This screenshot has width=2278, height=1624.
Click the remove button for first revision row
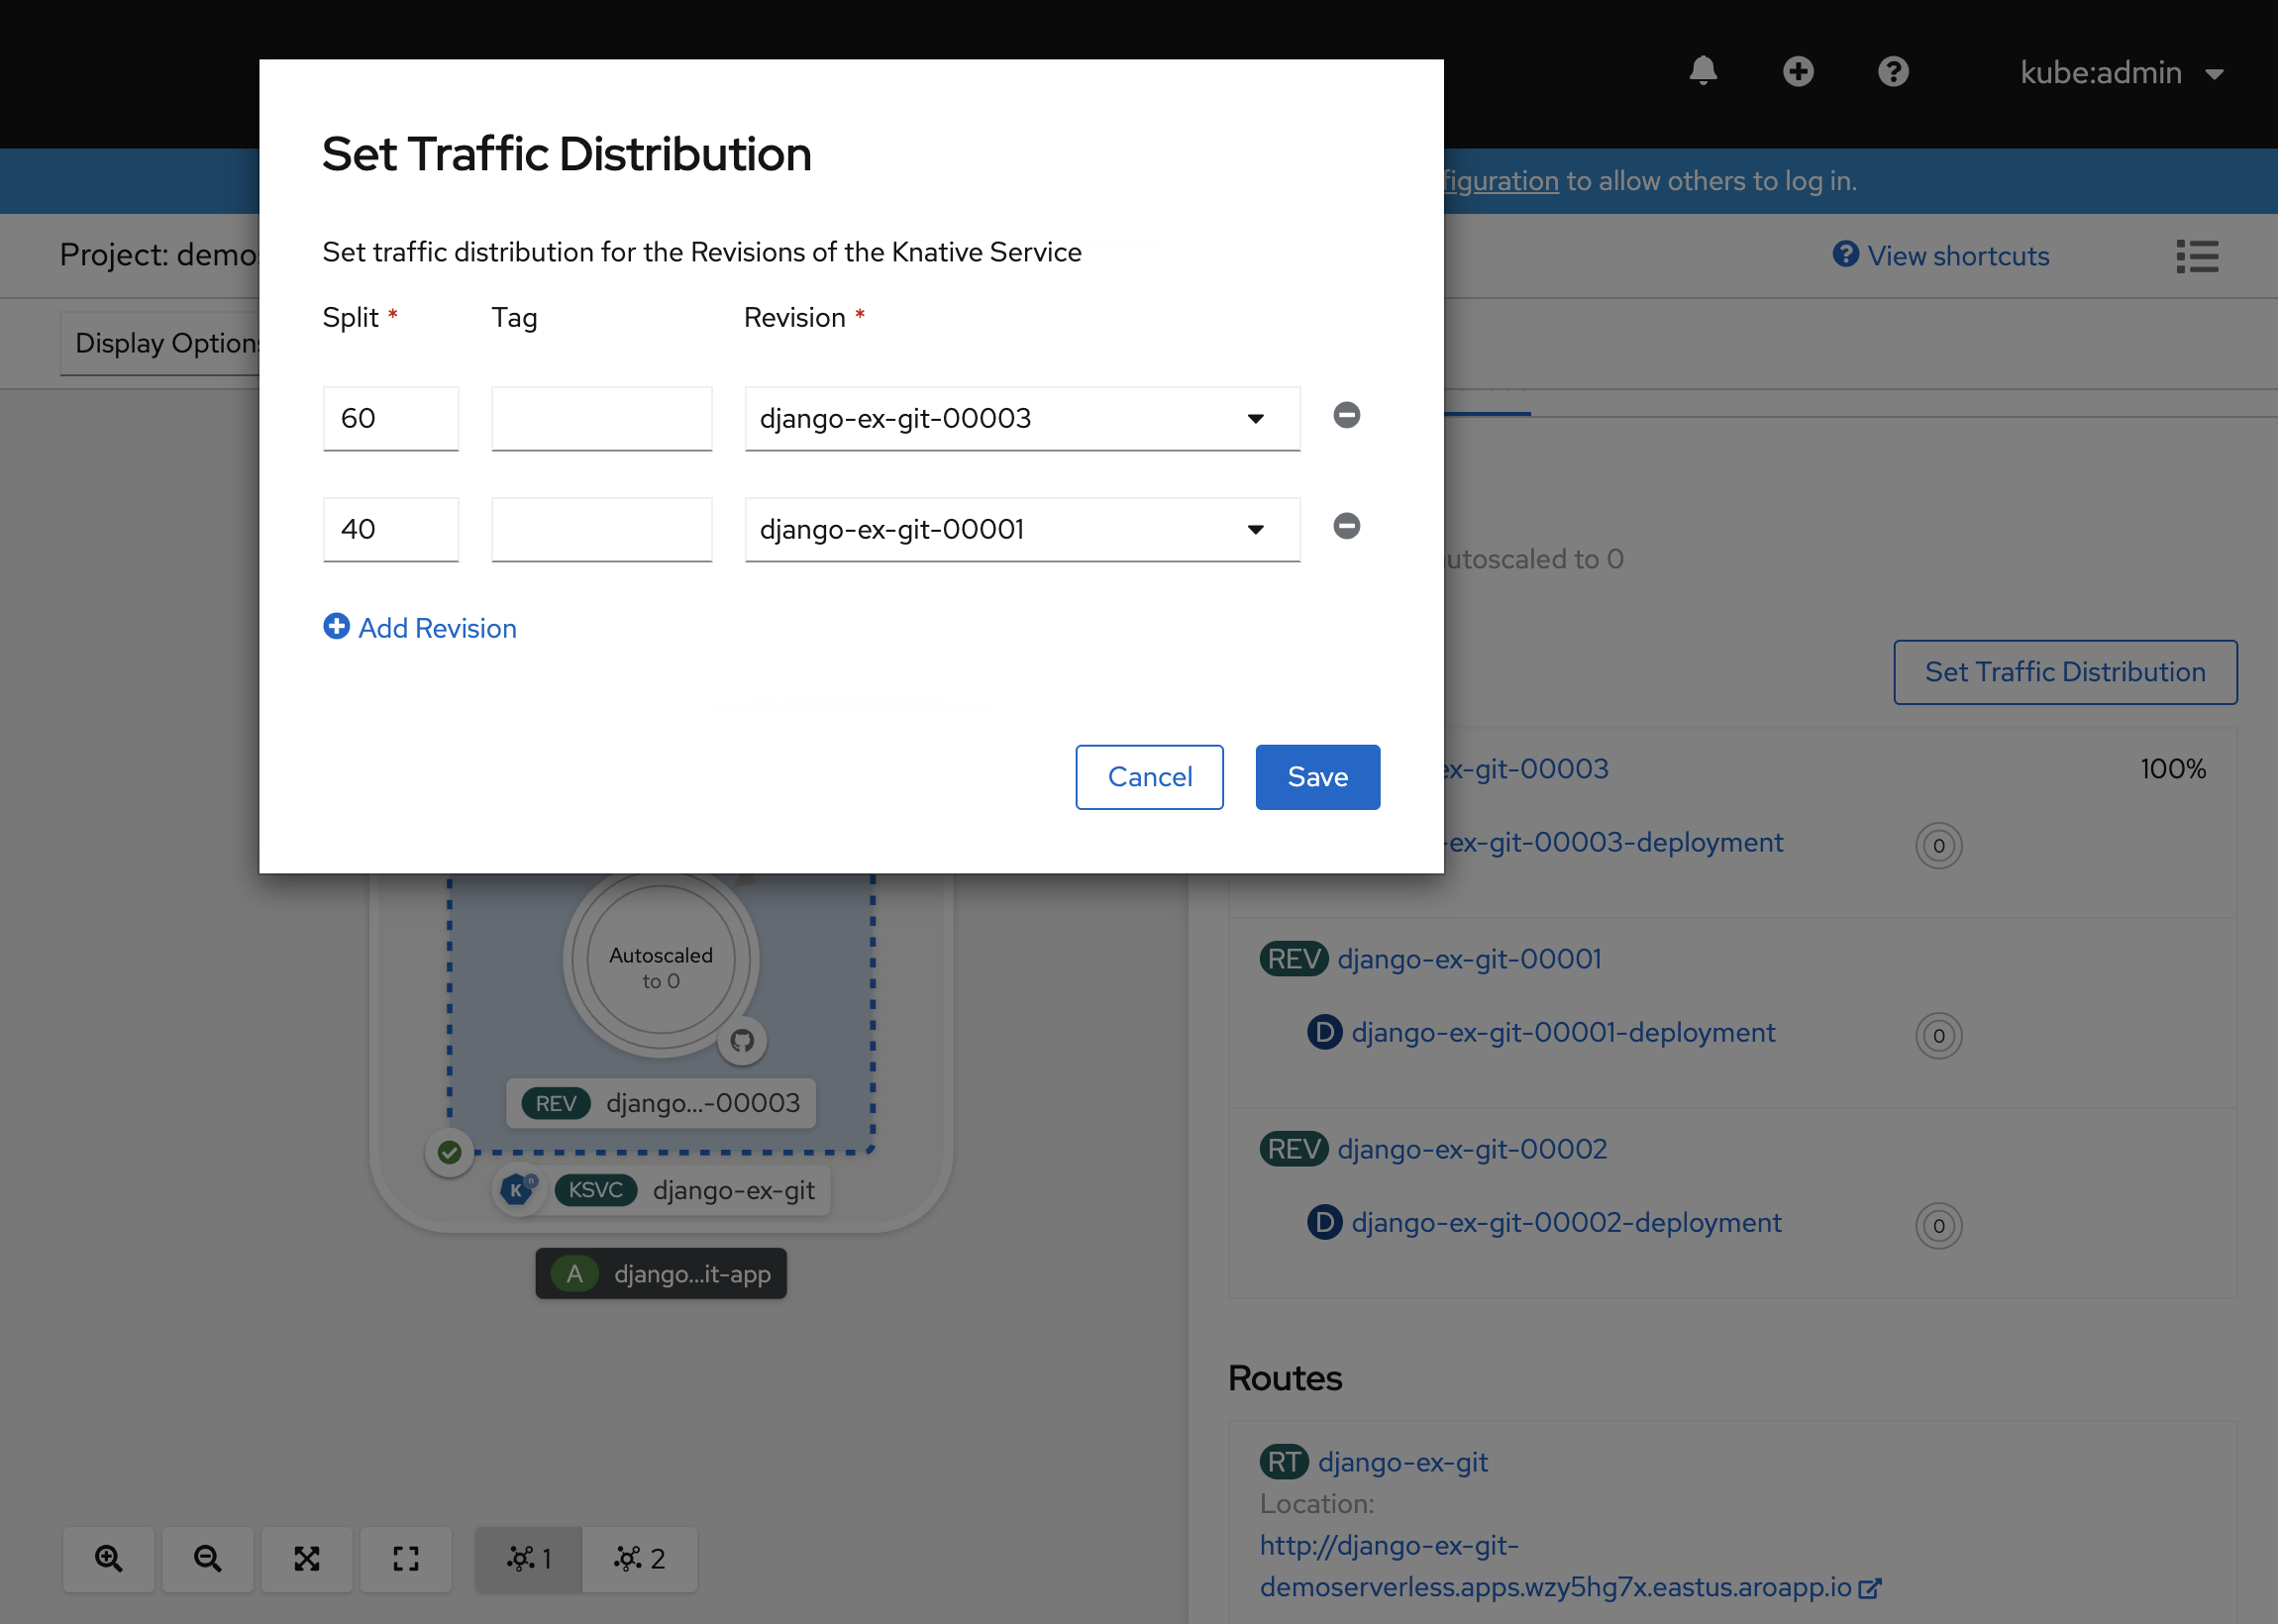[1343, 415]
